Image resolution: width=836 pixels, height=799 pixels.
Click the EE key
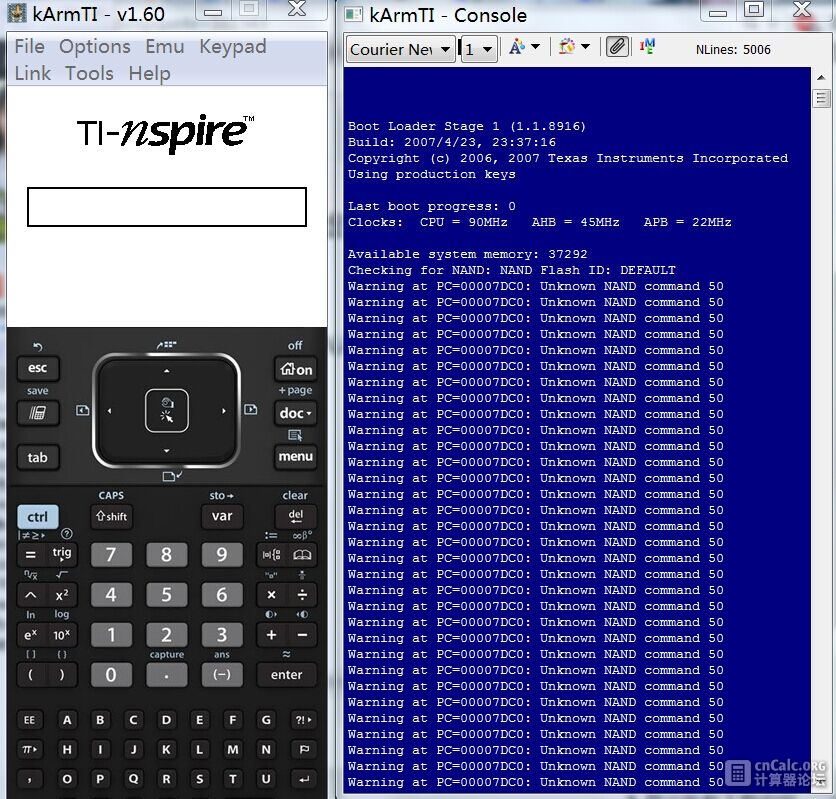click(x=29, y=720)
